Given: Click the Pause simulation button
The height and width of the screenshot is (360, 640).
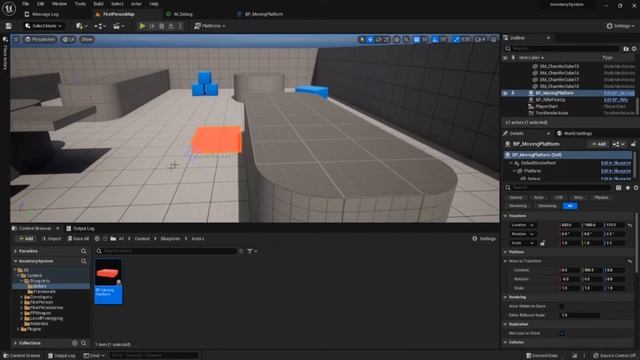Looking at the screenshot, I should (152, 26).
